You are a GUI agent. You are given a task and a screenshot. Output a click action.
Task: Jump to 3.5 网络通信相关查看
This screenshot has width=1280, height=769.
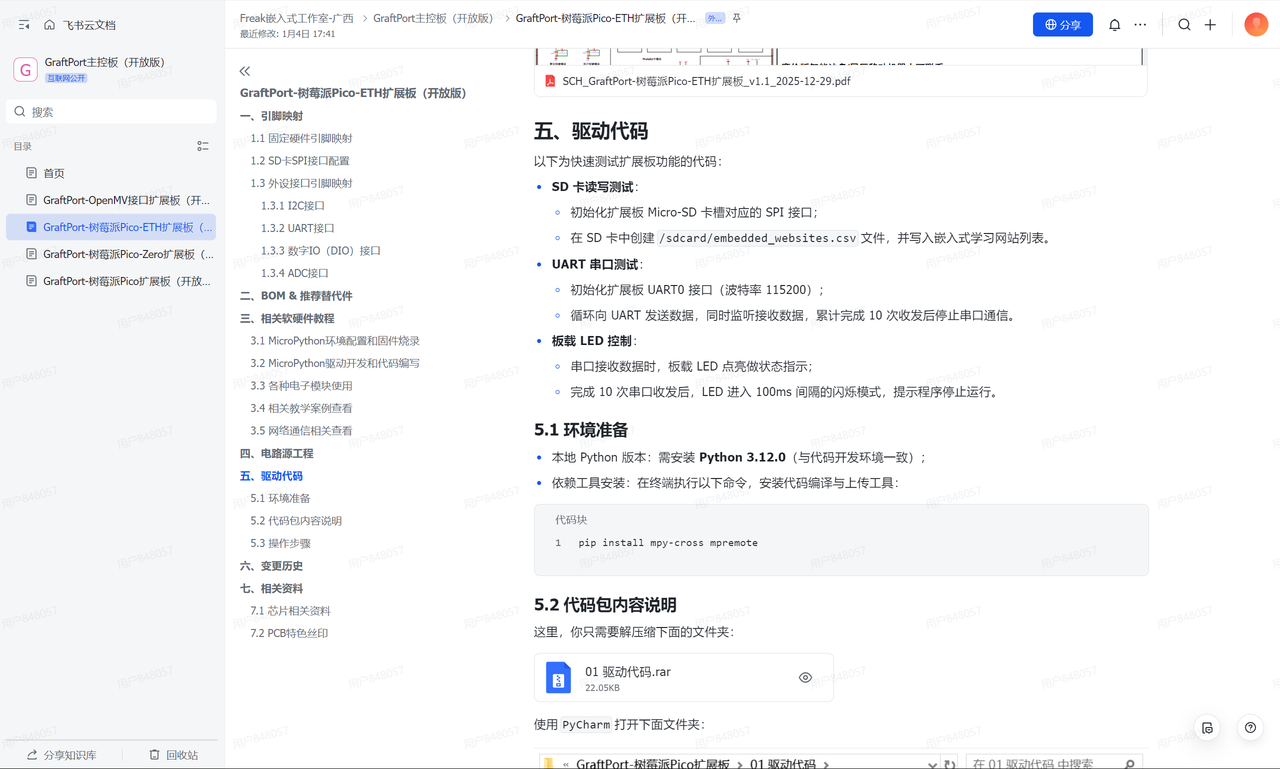pos(301,431)
